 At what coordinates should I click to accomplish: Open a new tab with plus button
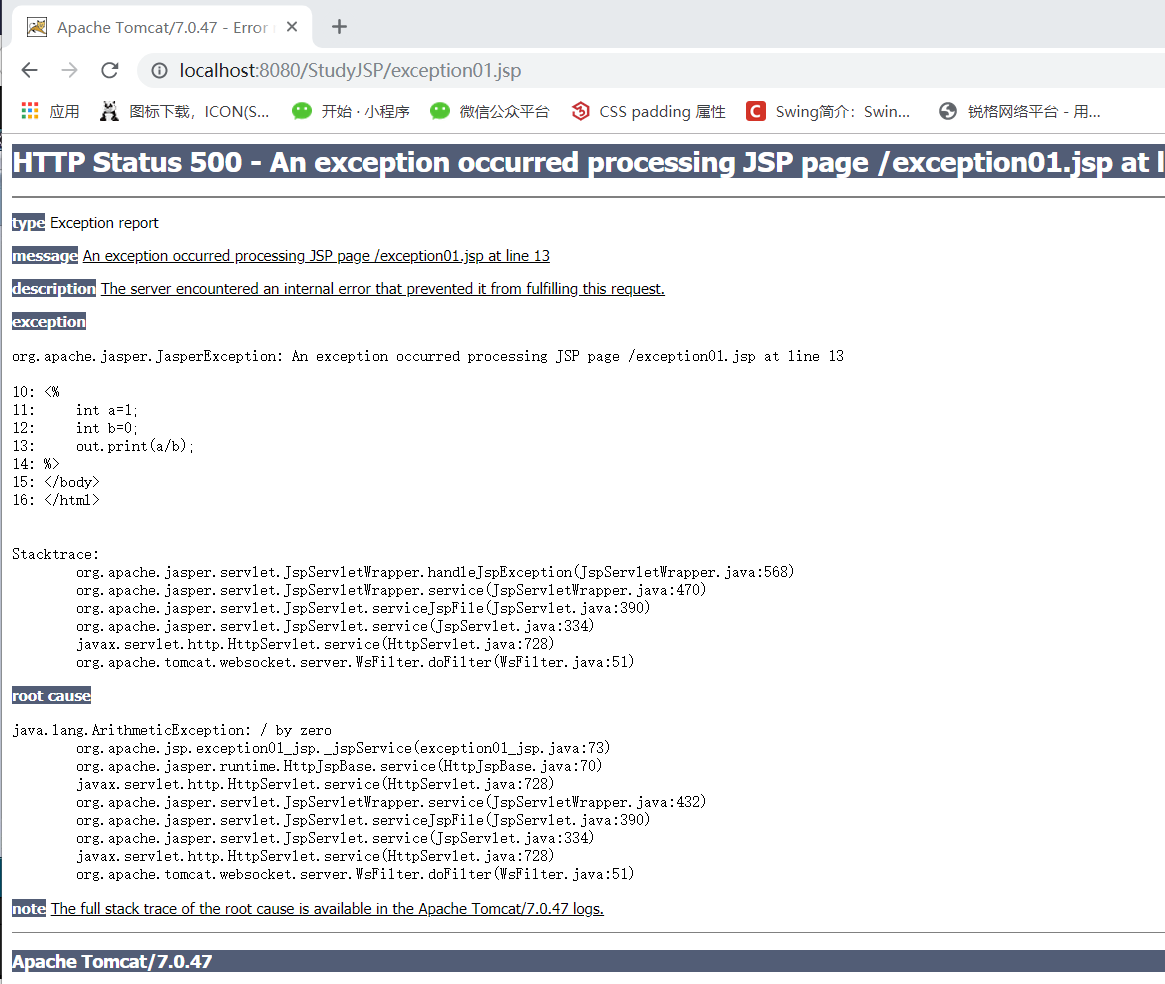pos(340,27)
